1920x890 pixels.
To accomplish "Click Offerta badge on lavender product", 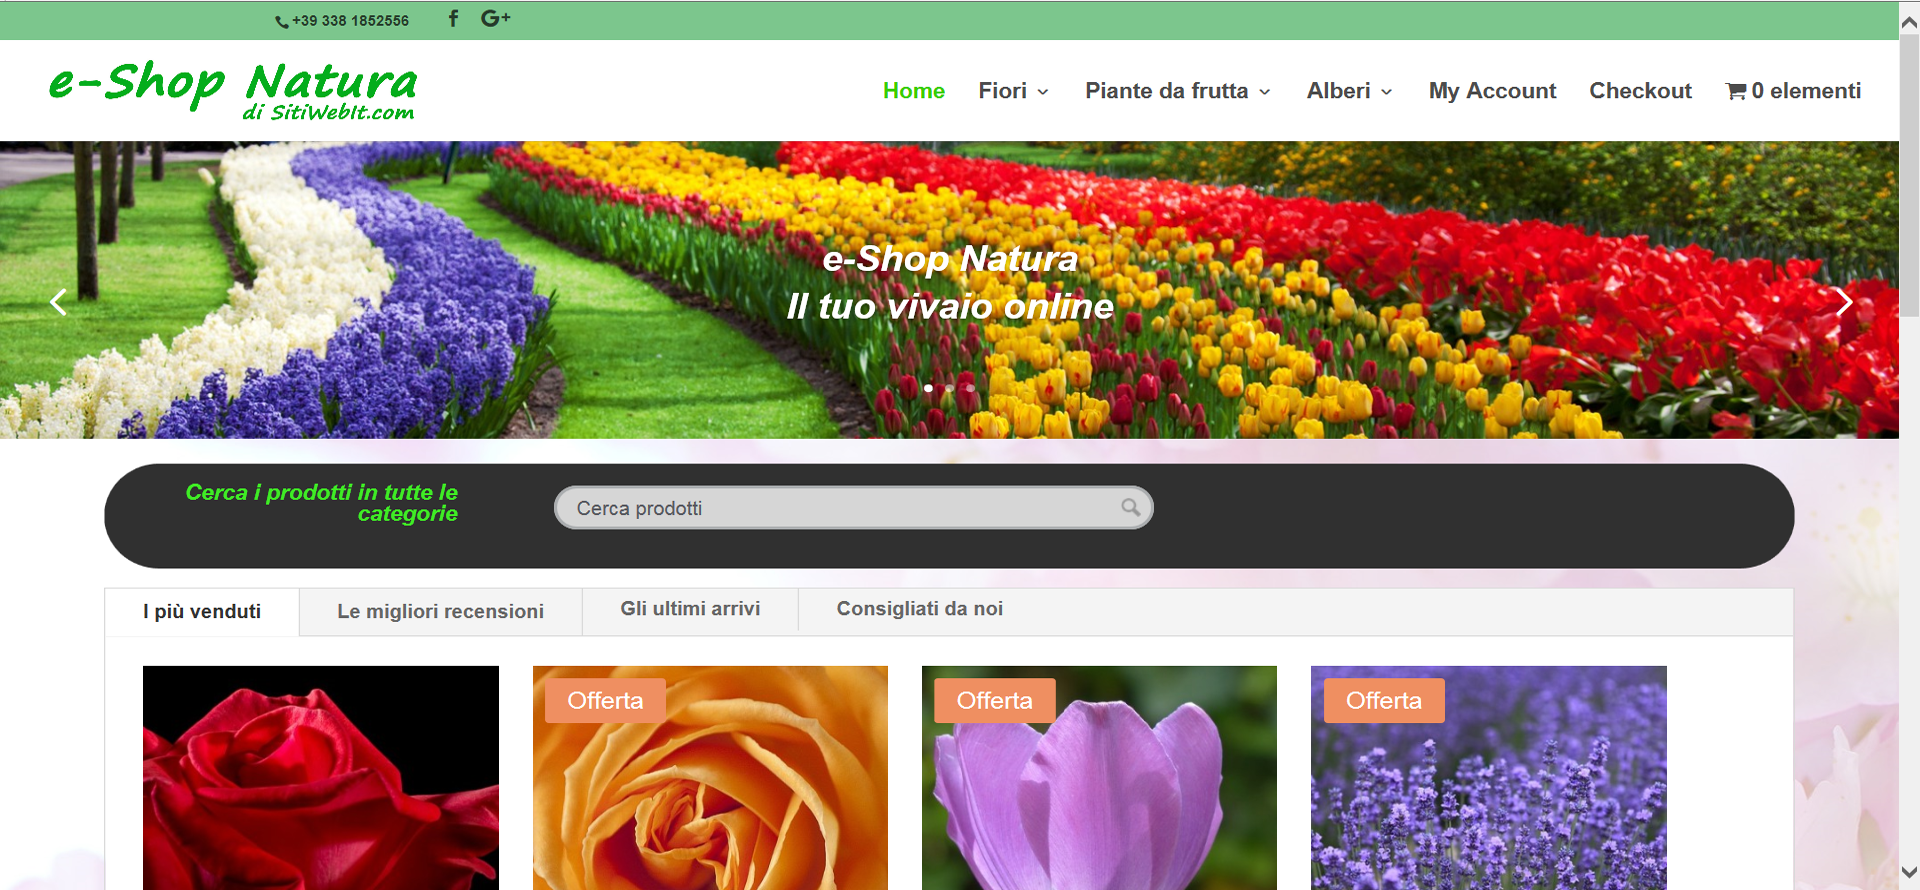I will click(1384, 701).
